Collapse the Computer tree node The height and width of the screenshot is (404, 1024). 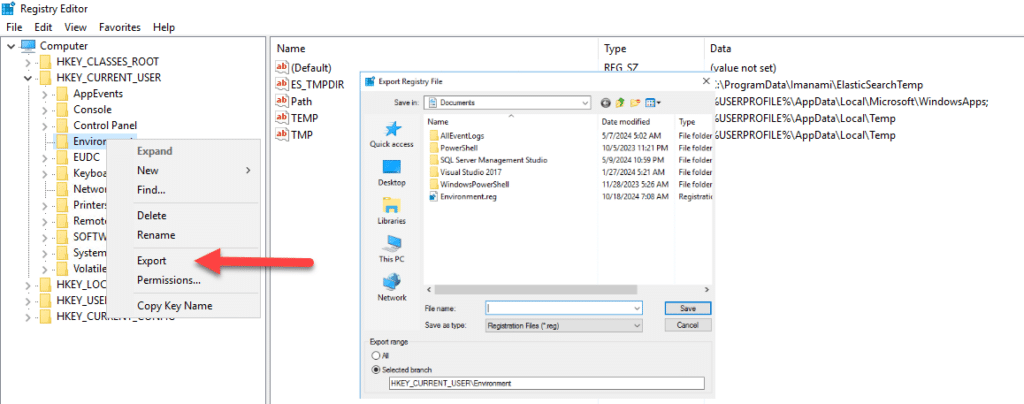point(11,46)
